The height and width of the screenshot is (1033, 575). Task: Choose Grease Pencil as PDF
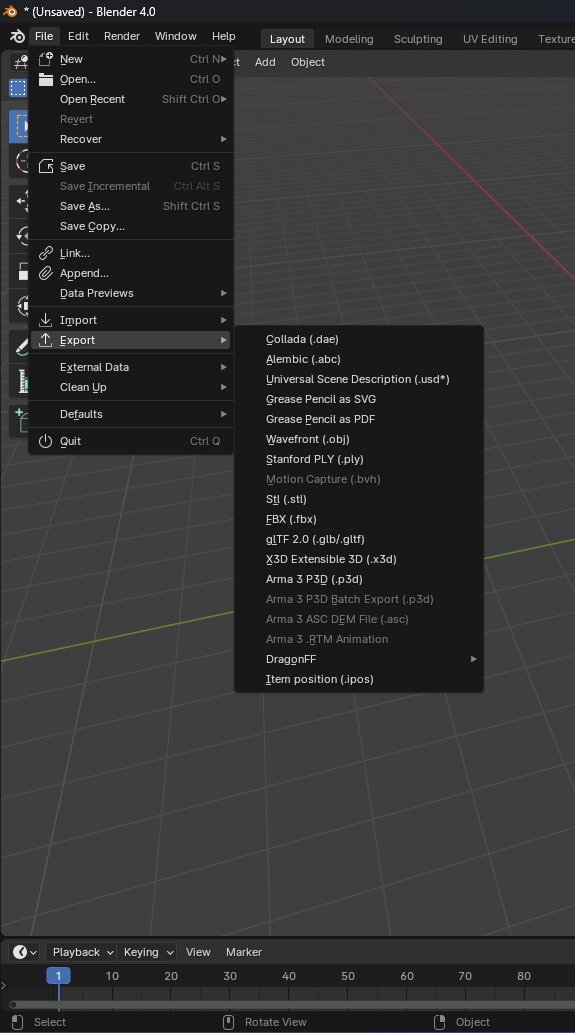(359, 419)
